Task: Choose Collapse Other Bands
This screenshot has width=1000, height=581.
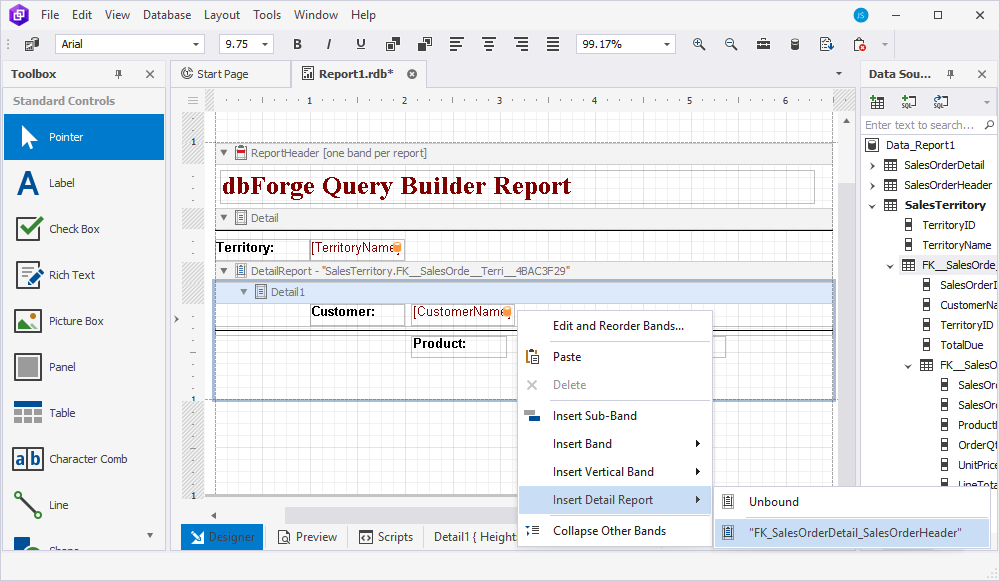Action: coord(615,531)
